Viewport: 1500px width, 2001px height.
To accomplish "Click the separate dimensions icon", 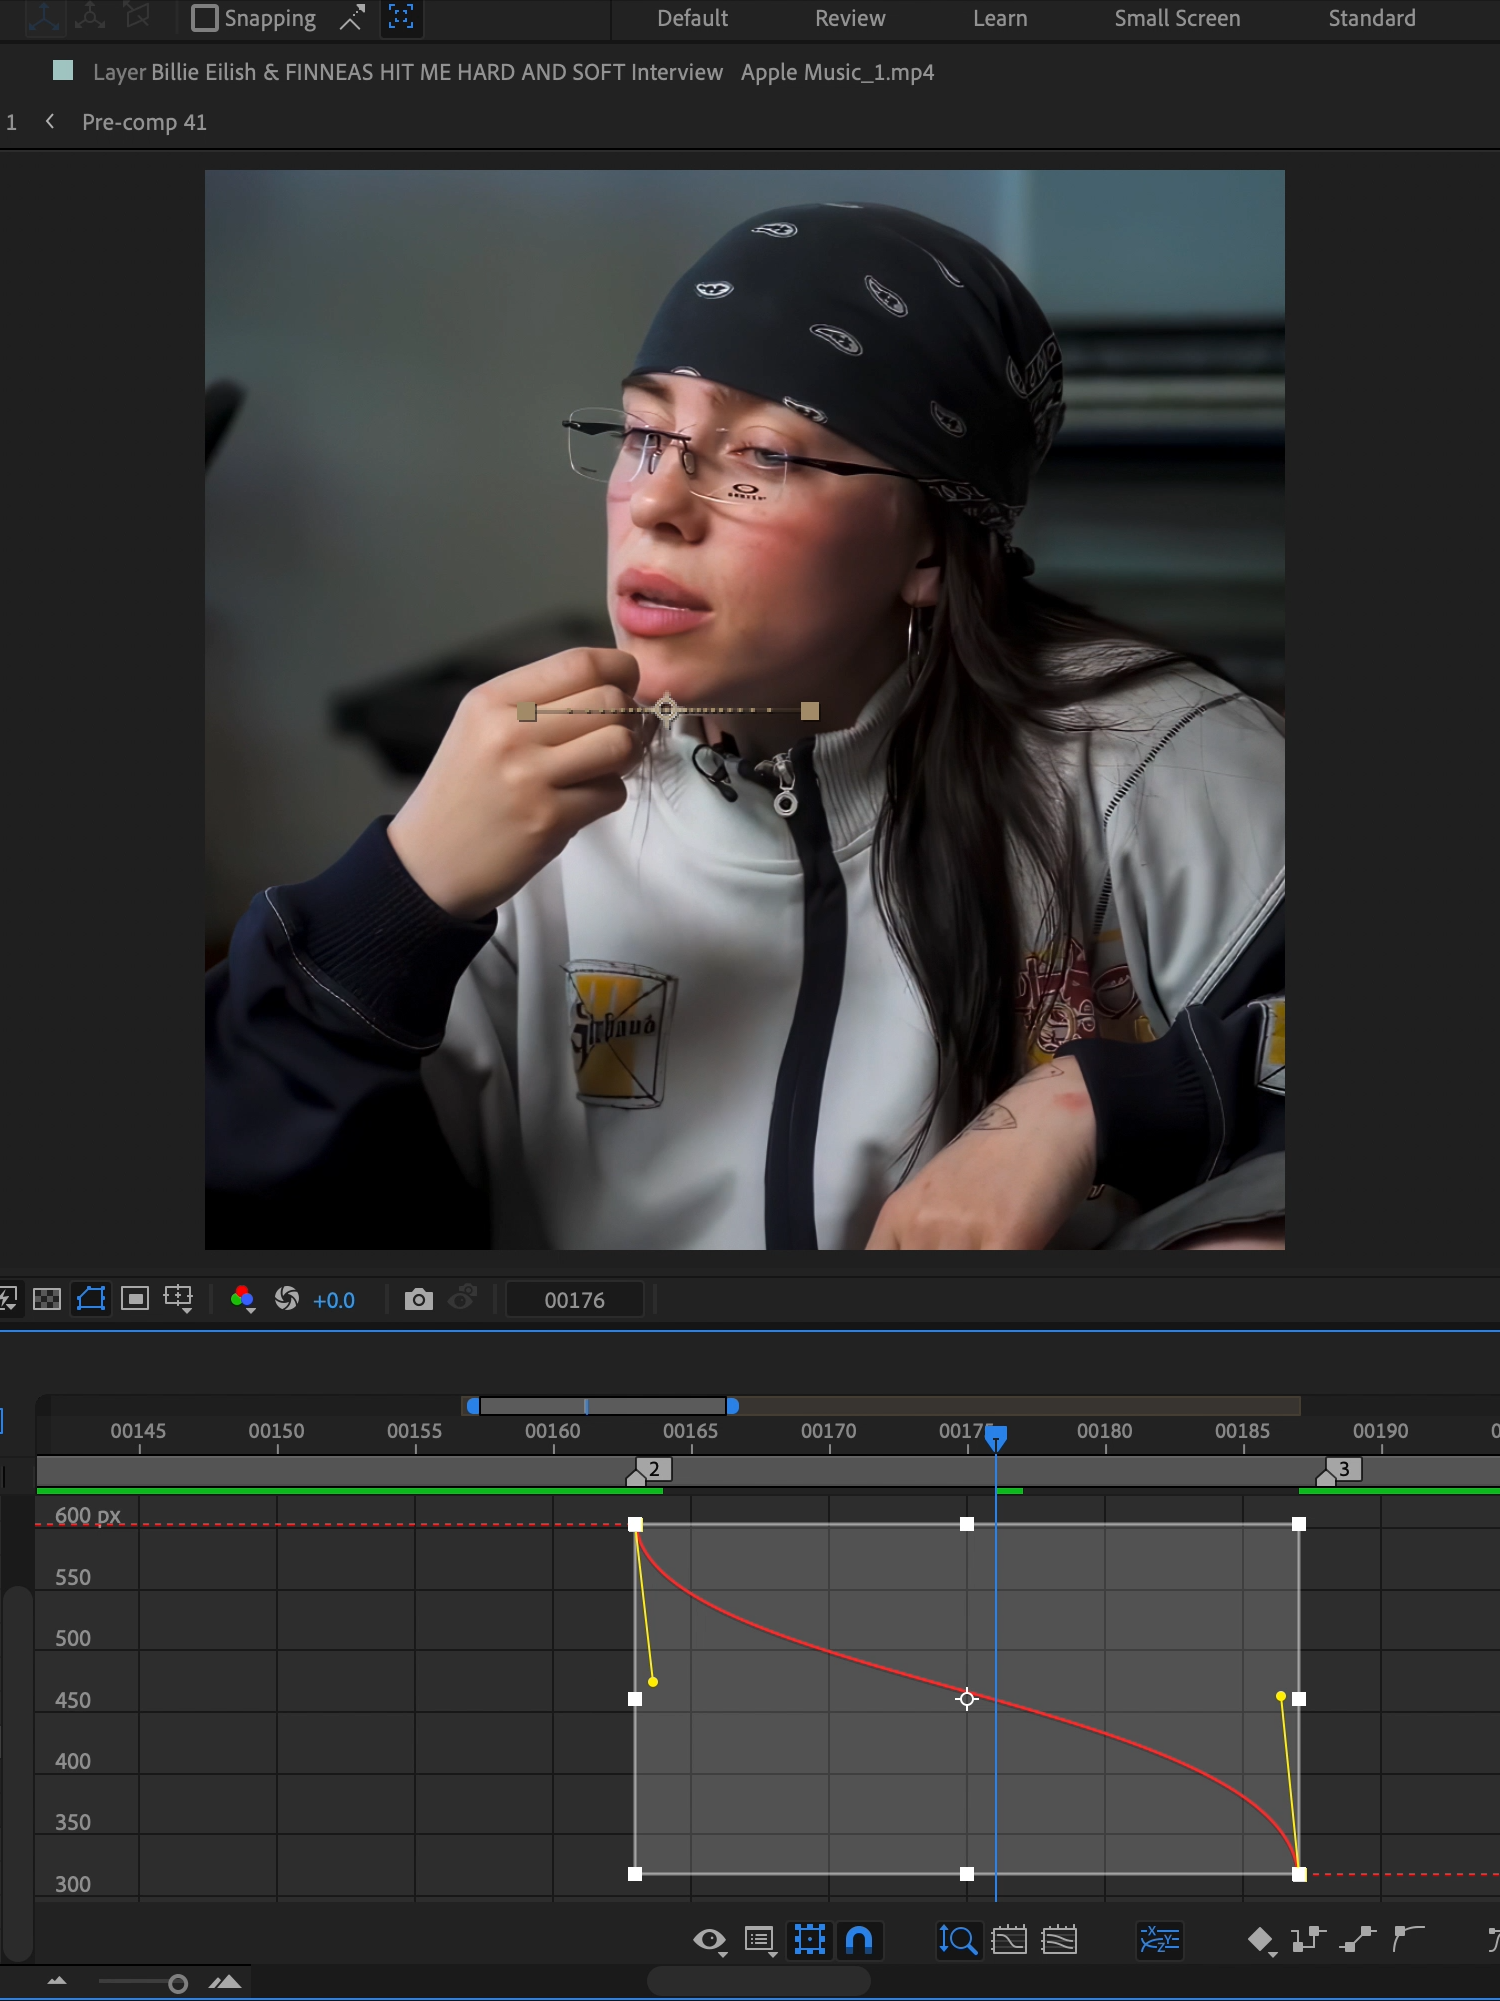I will 1160,1940.
